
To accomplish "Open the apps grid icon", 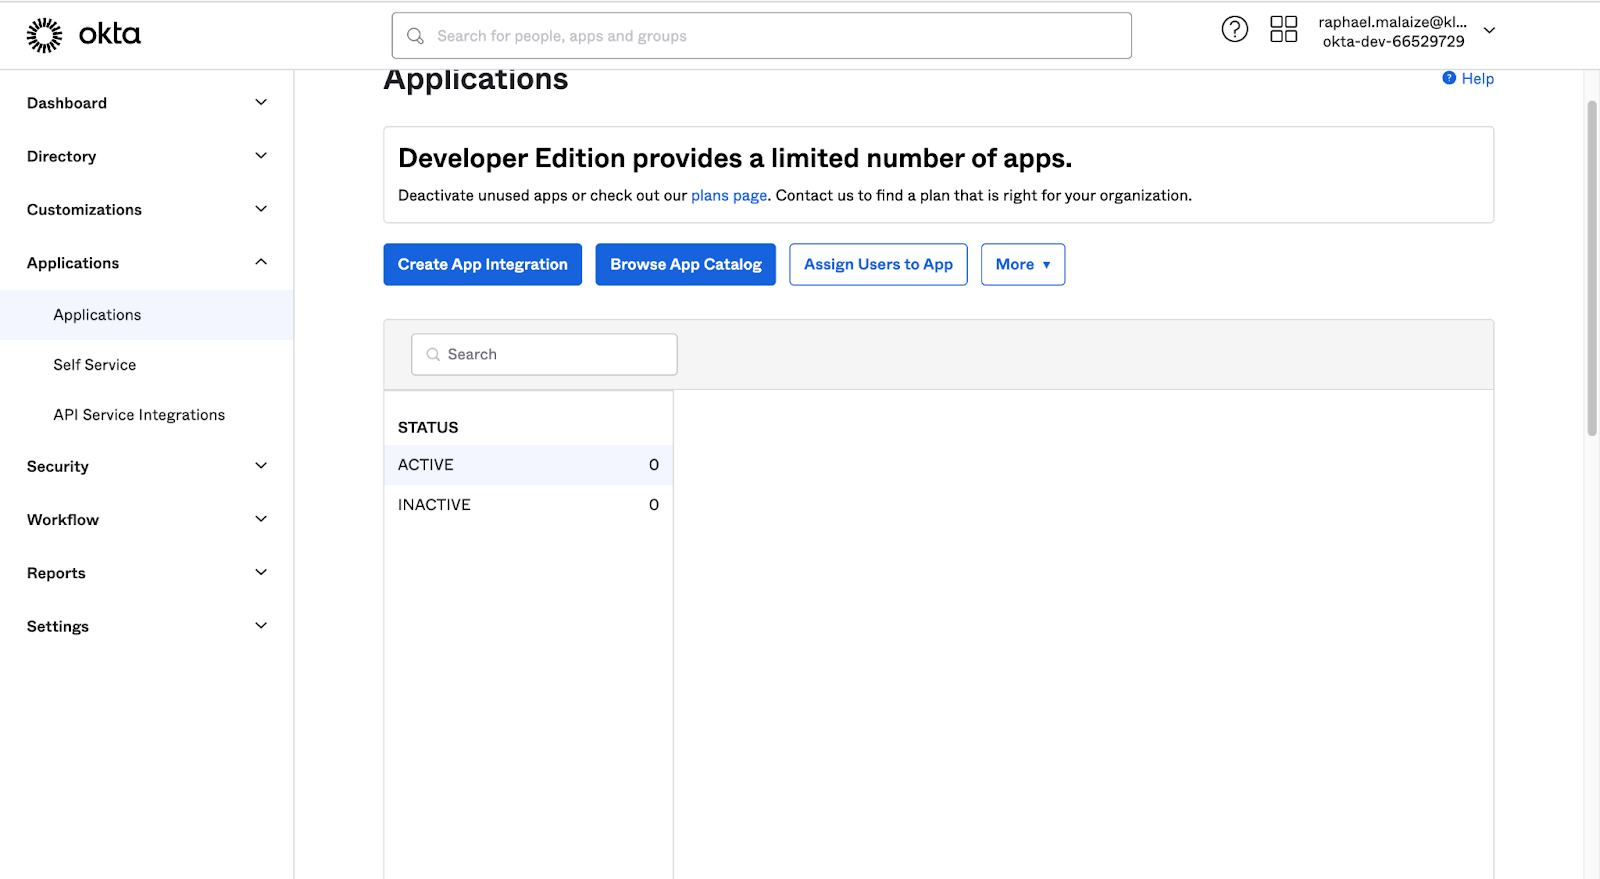I will coord(1283,30).
